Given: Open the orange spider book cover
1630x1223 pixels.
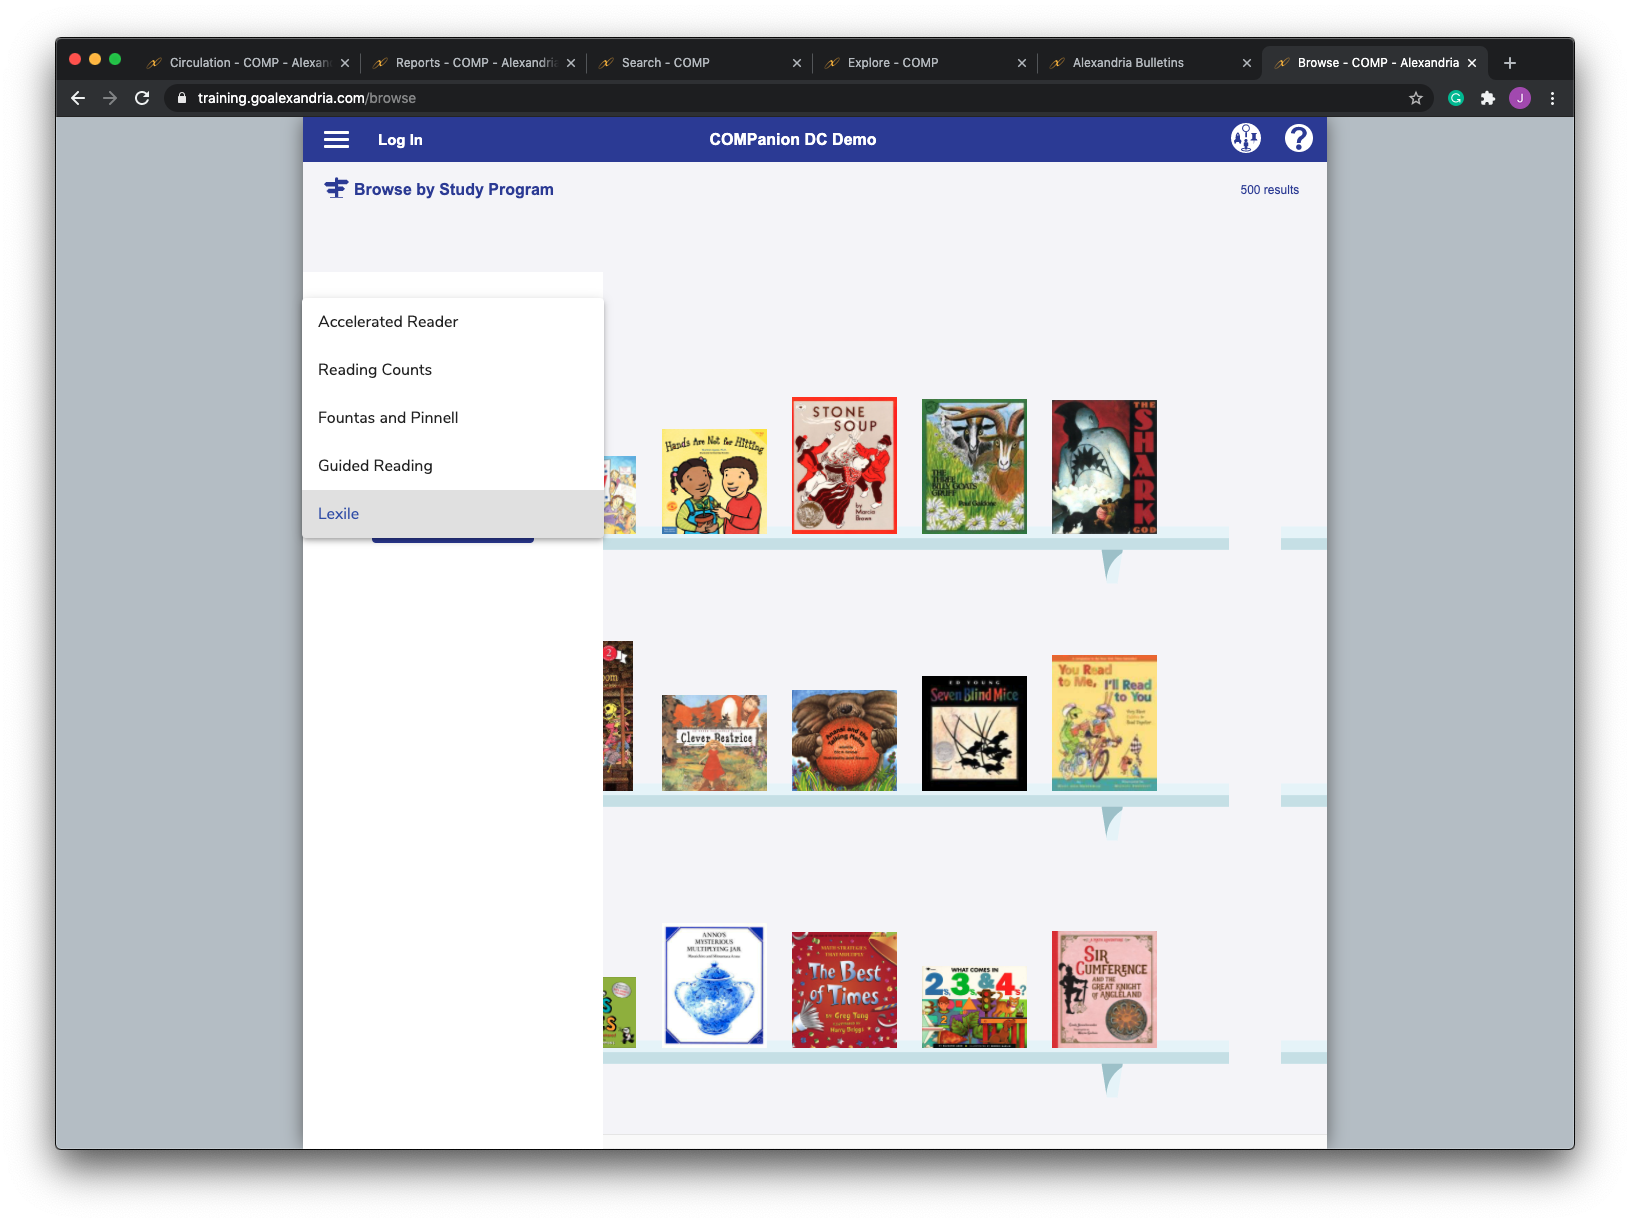Looking at the screenshot, I should tap(844, 740).
